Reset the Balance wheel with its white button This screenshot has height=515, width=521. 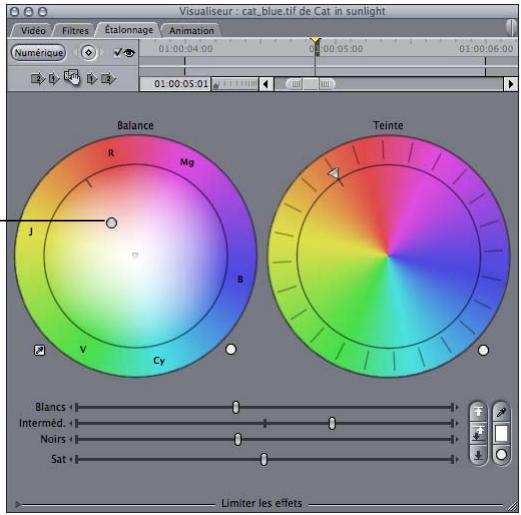[x=231, y=349]
